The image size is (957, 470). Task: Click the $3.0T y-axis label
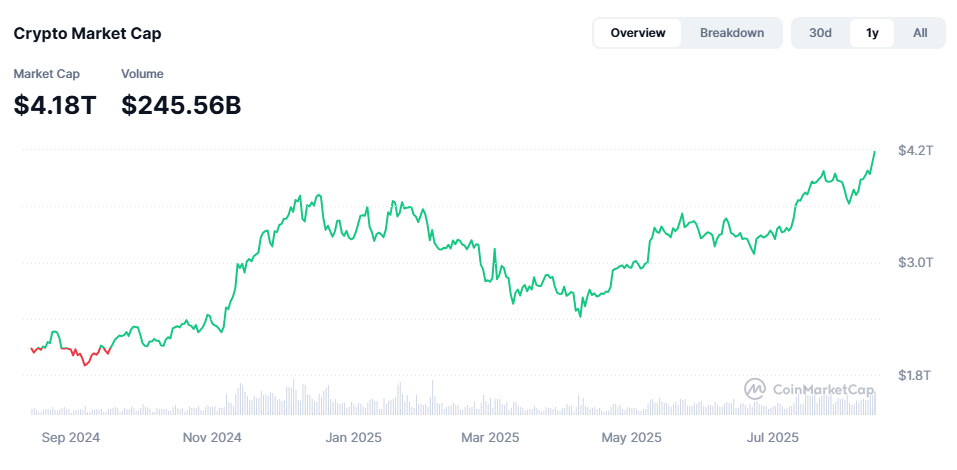(x=915, y=262)
